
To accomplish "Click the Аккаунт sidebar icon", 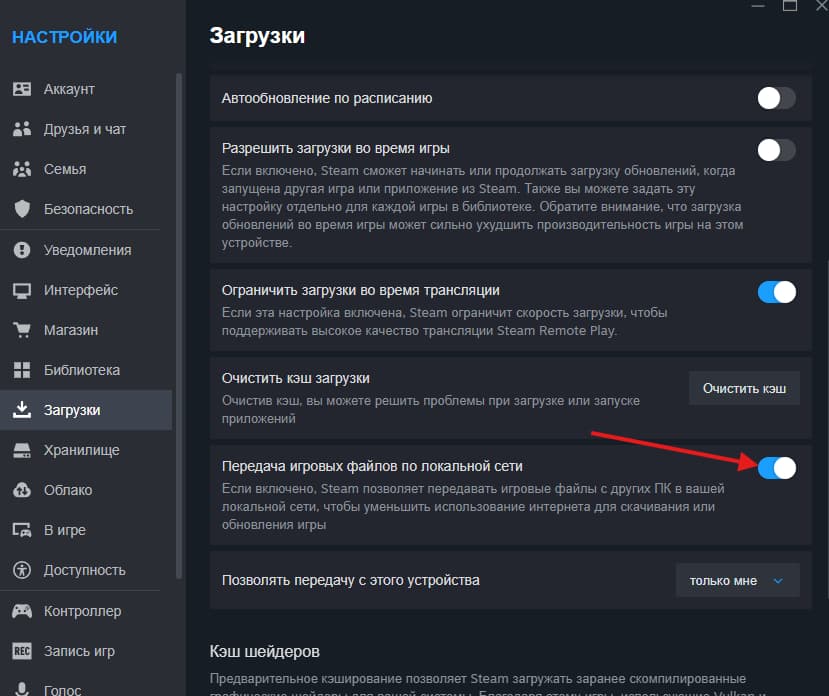I will [x=22, y=89].
